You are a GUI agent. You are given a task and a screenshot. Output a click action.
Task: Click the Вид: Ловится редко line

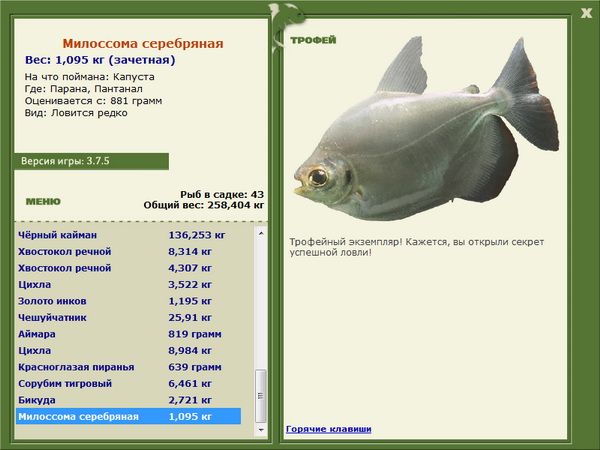[x=76, y=113]
